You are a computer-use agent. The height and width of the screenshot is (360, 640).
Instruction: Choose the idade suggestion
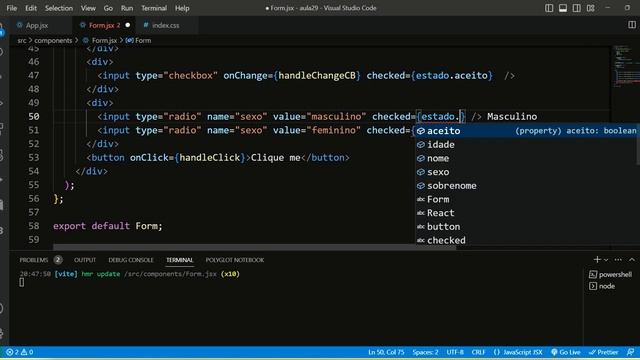click(527, 144)
